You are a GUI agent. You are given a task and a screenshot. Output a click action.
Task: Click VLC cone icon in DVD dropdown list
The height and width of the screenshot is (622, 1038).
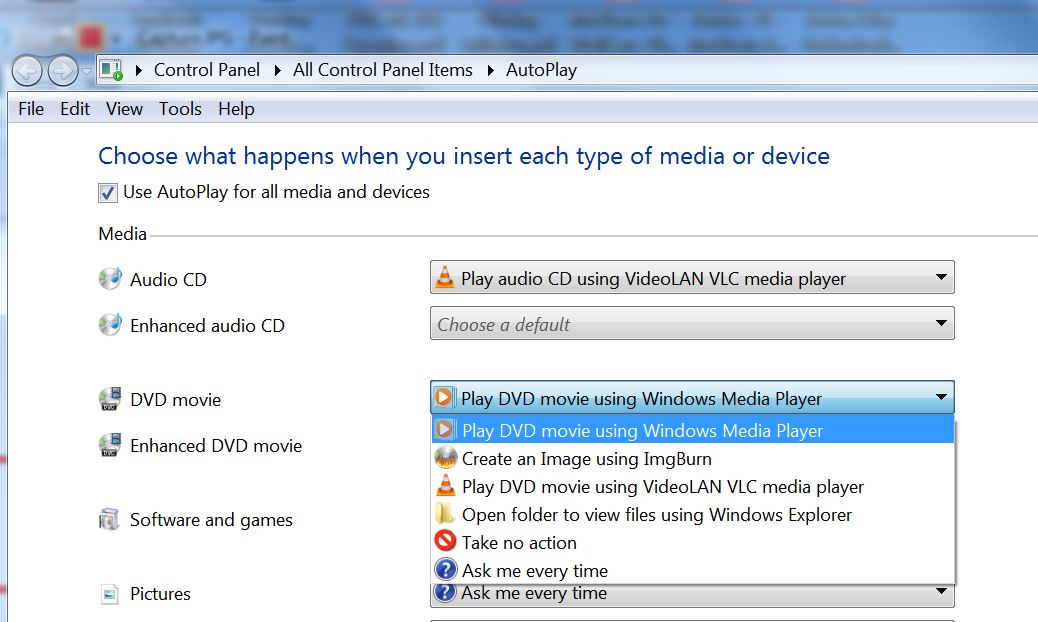point(446,485)
